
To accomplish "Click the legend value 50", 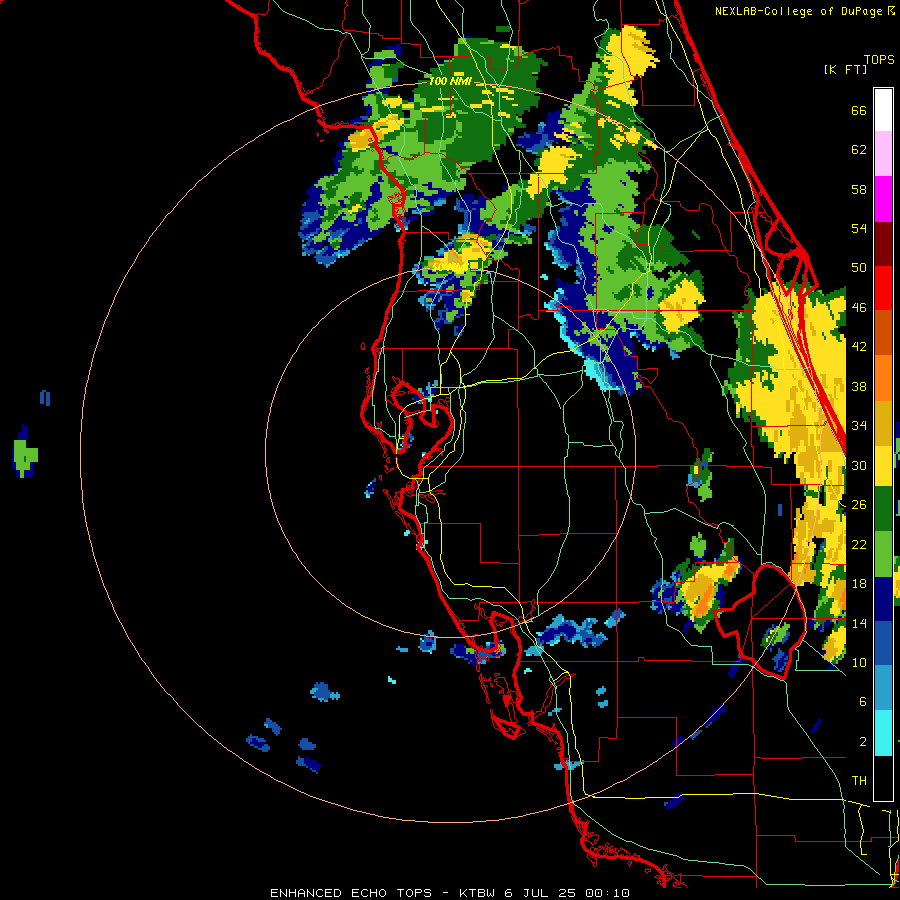I will [859, 268].
